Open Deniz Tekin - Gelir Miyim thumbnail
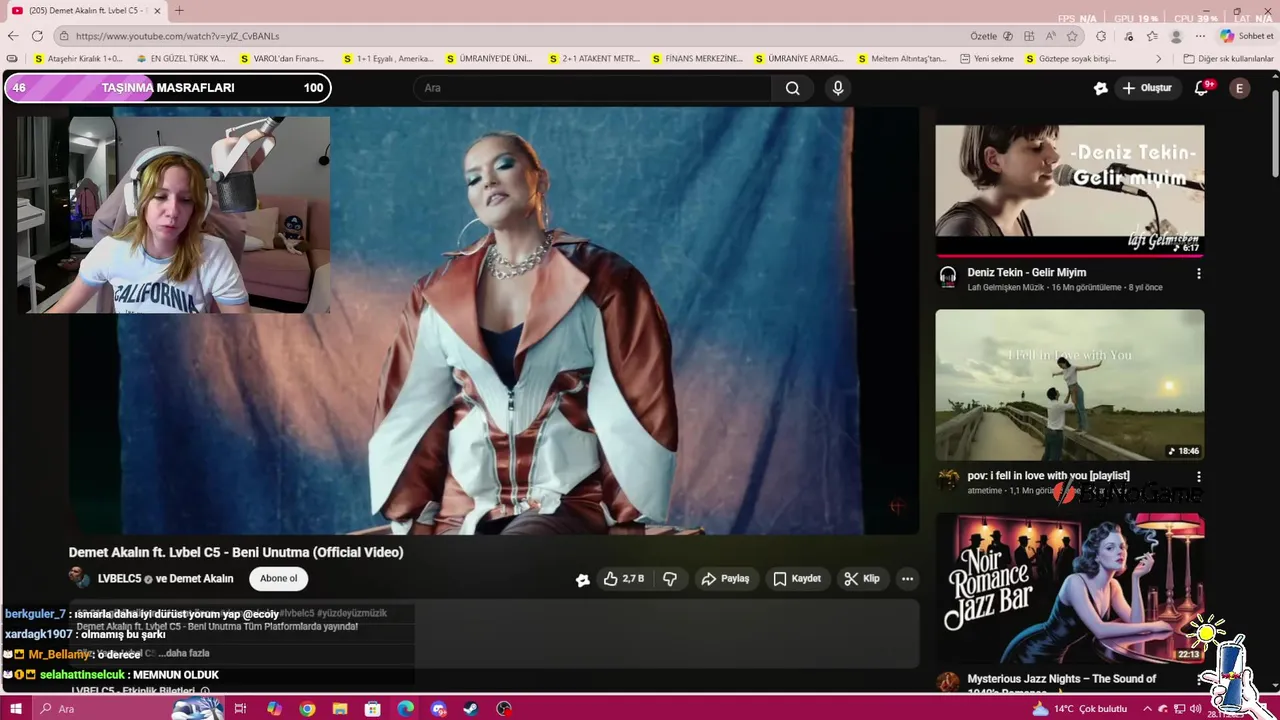This screenshot has width=1280, height=720. click(1069, 190)
